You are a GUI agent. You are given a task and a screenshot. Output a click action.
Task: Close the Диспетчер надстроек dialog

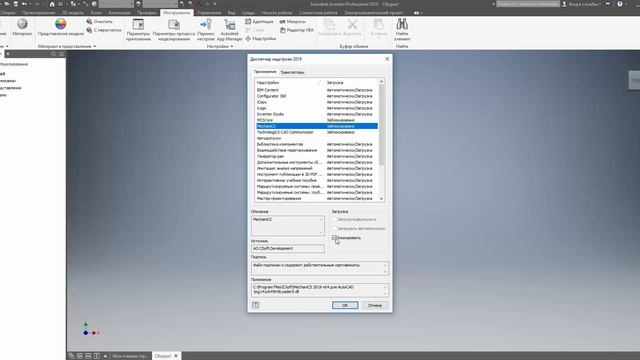coord(387,59)
